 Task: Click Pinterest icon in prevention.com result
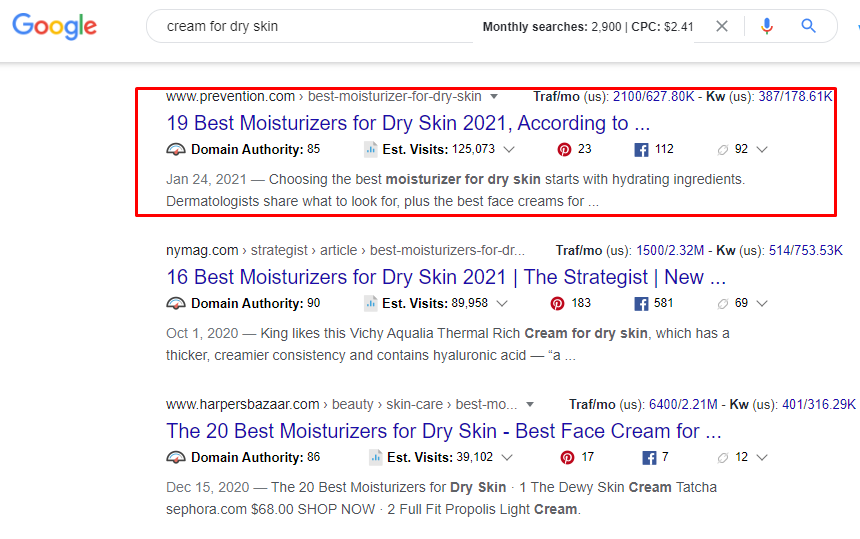pyautogui.click(x=564, y=150)
